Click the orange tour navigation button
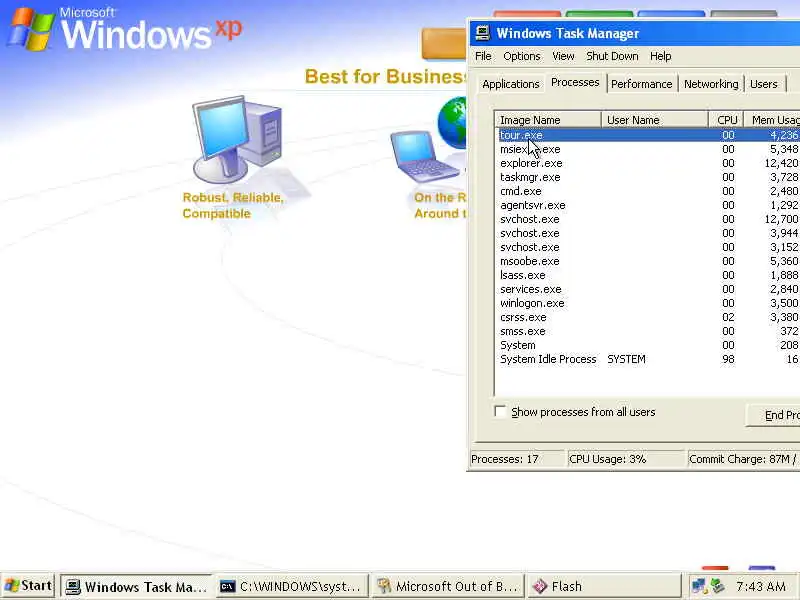The height and width of the screenshot is (600, 800). point(444,44)
